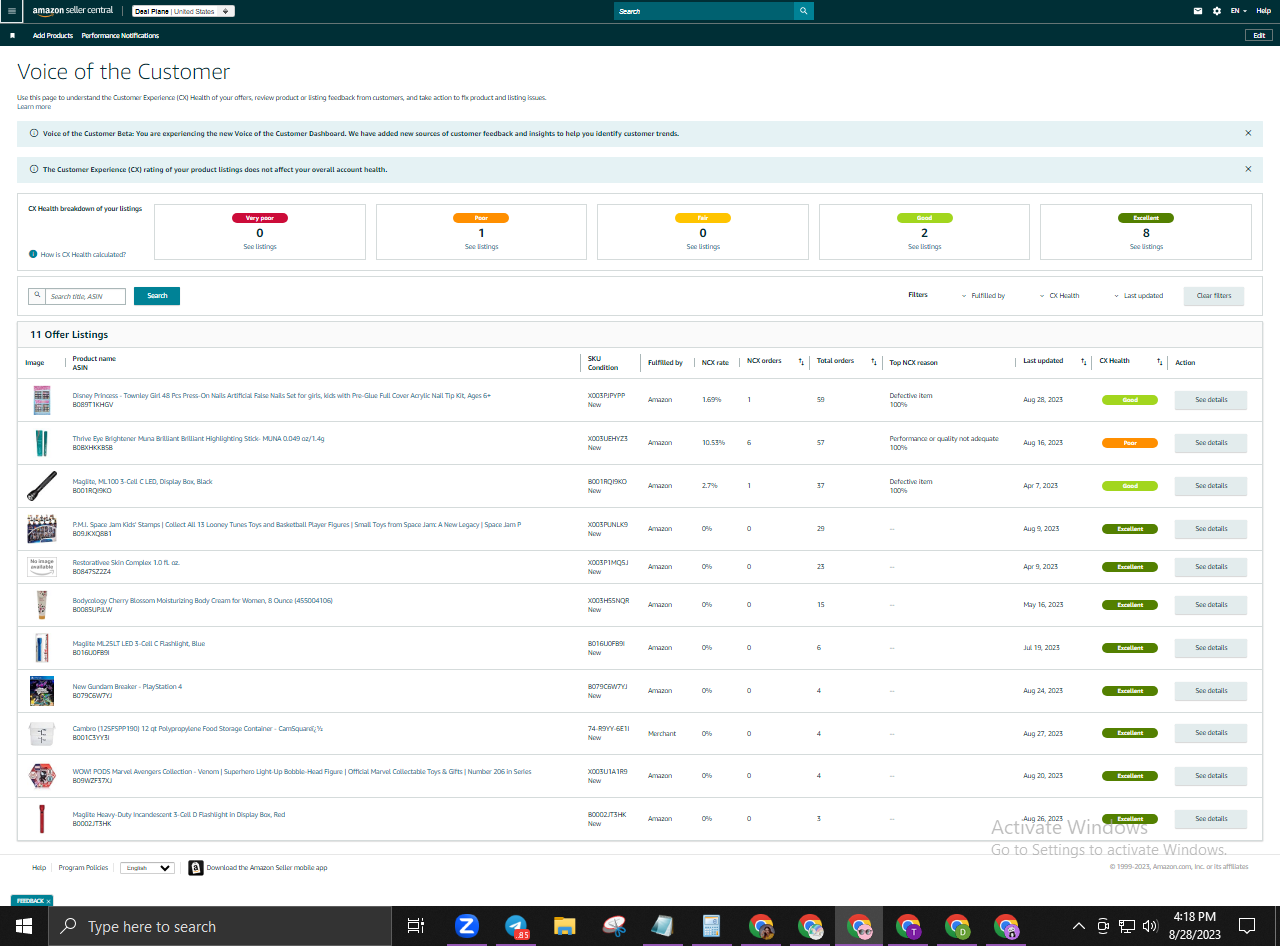The height and width of the screenshot is (946, 1280).
Task: Click the search magnifier button in header
Action: [x=804, y=11]
